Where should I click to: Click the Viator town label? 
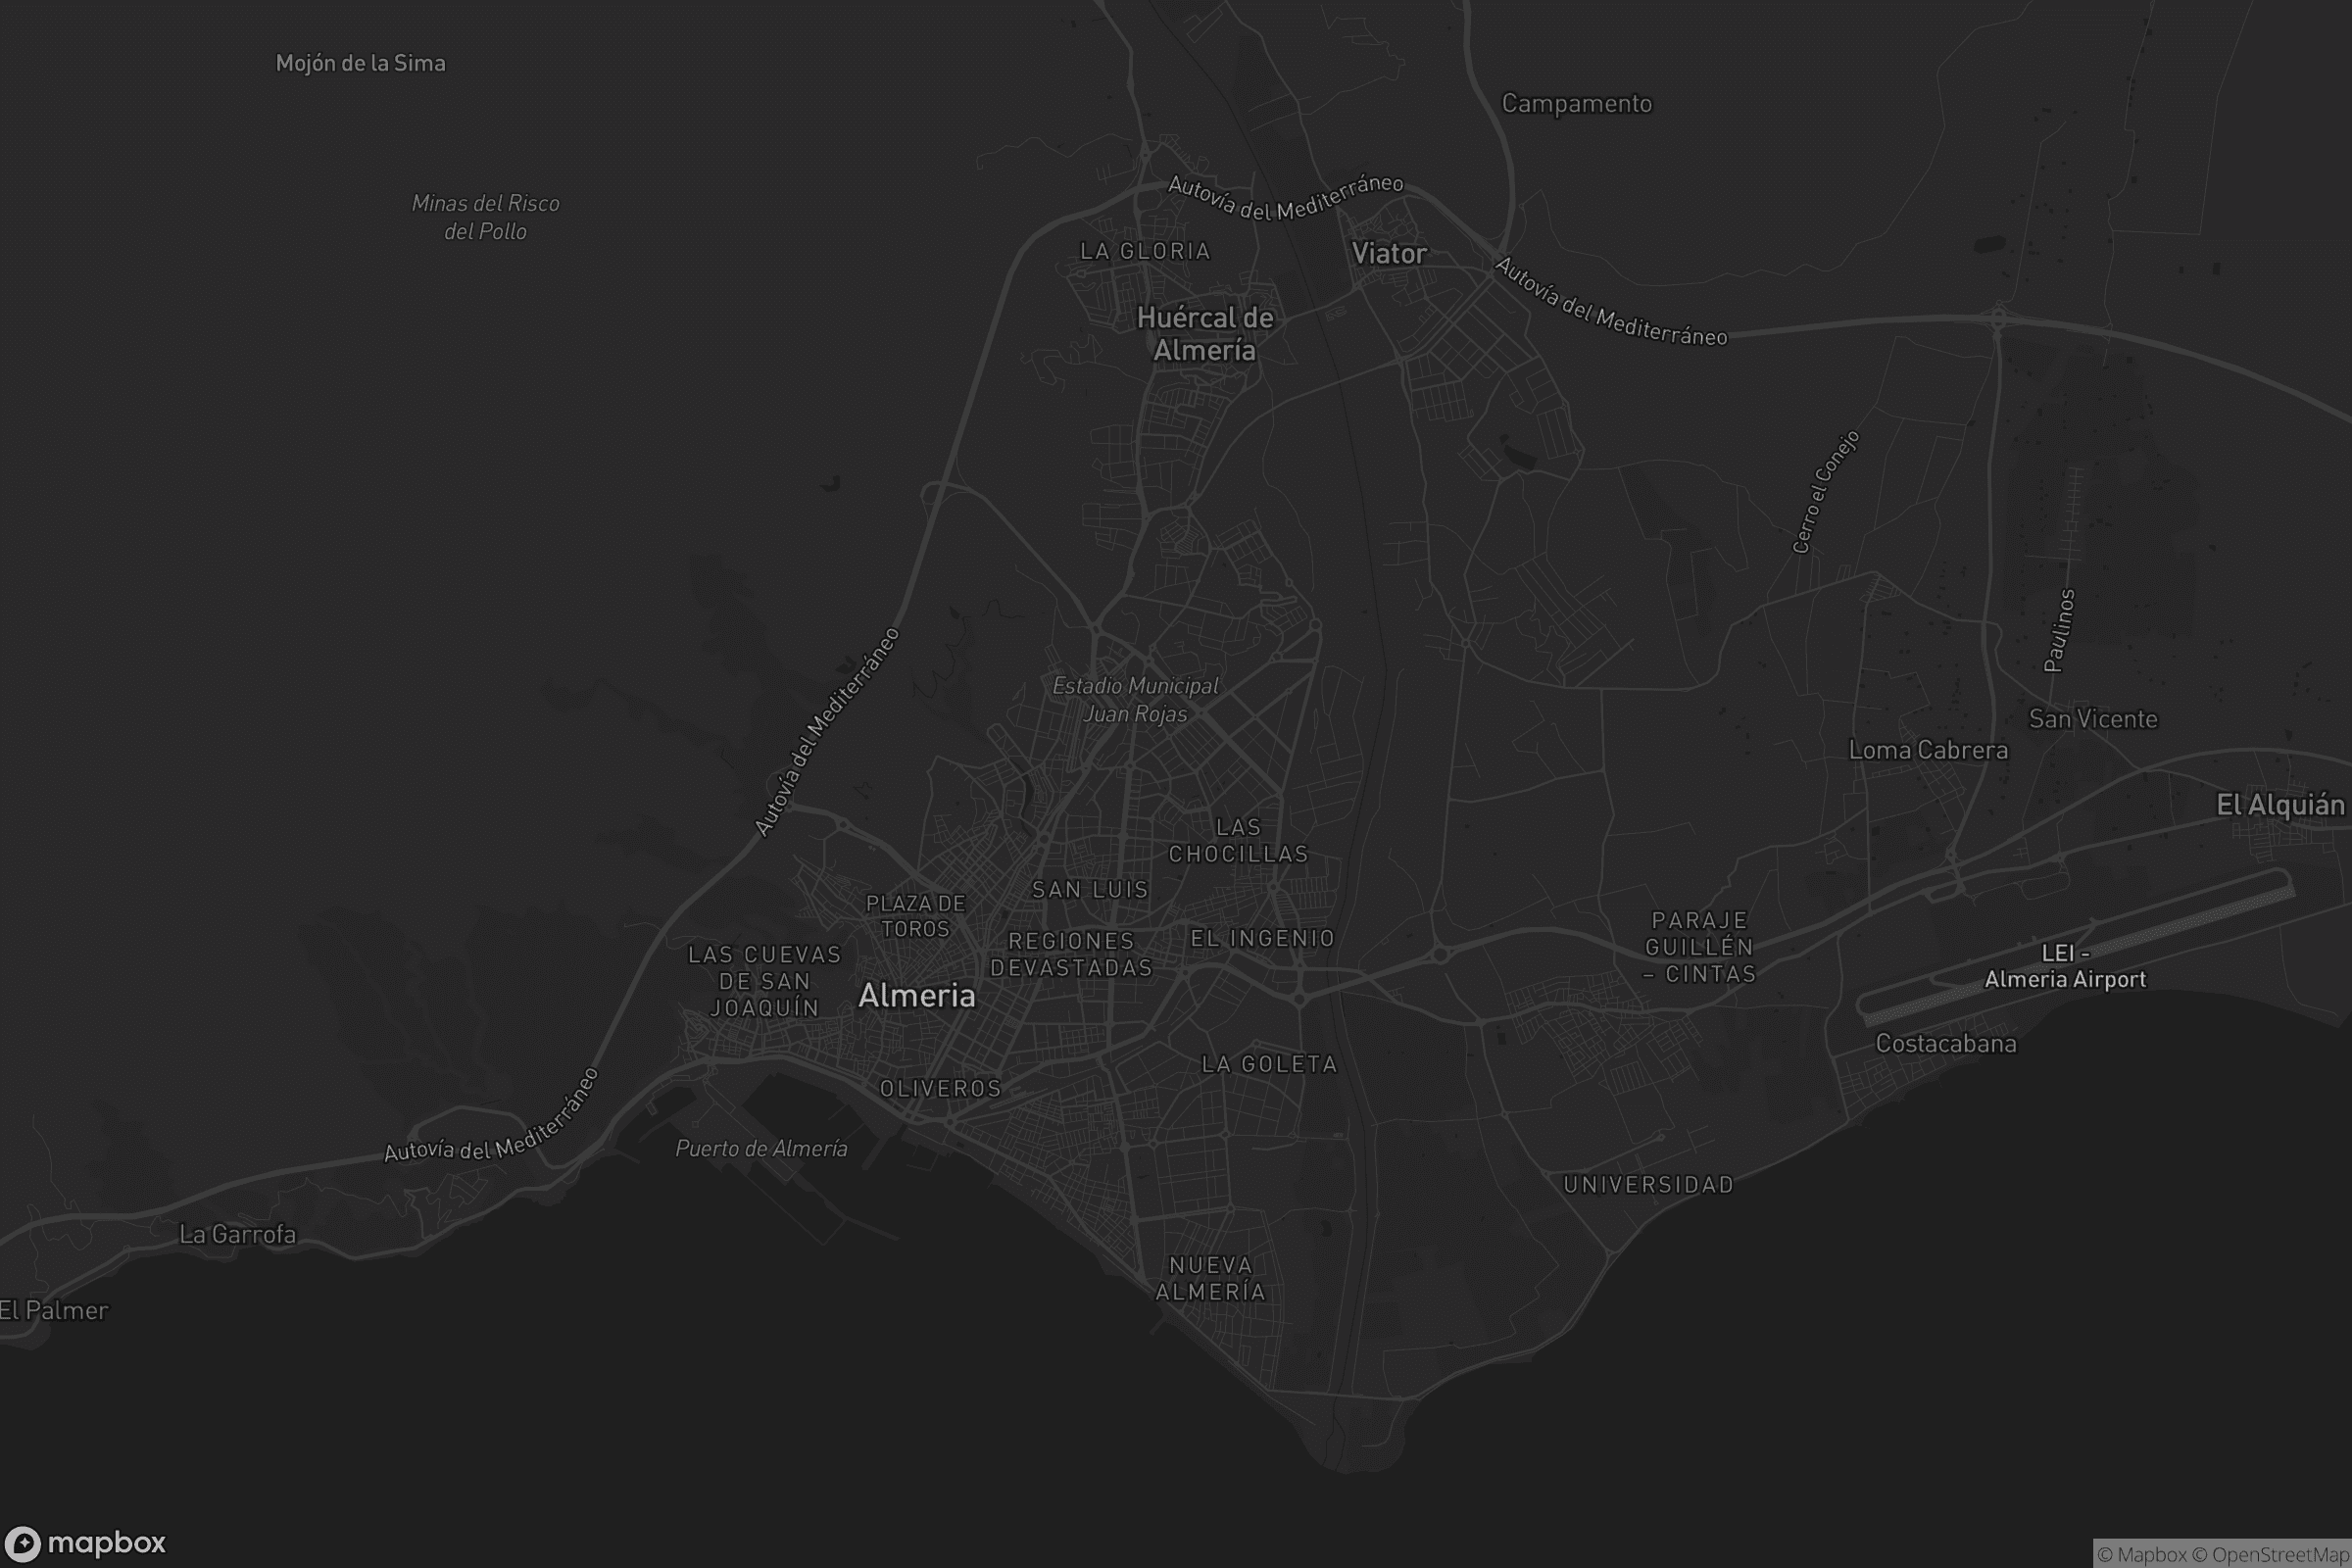(1389, 254)
